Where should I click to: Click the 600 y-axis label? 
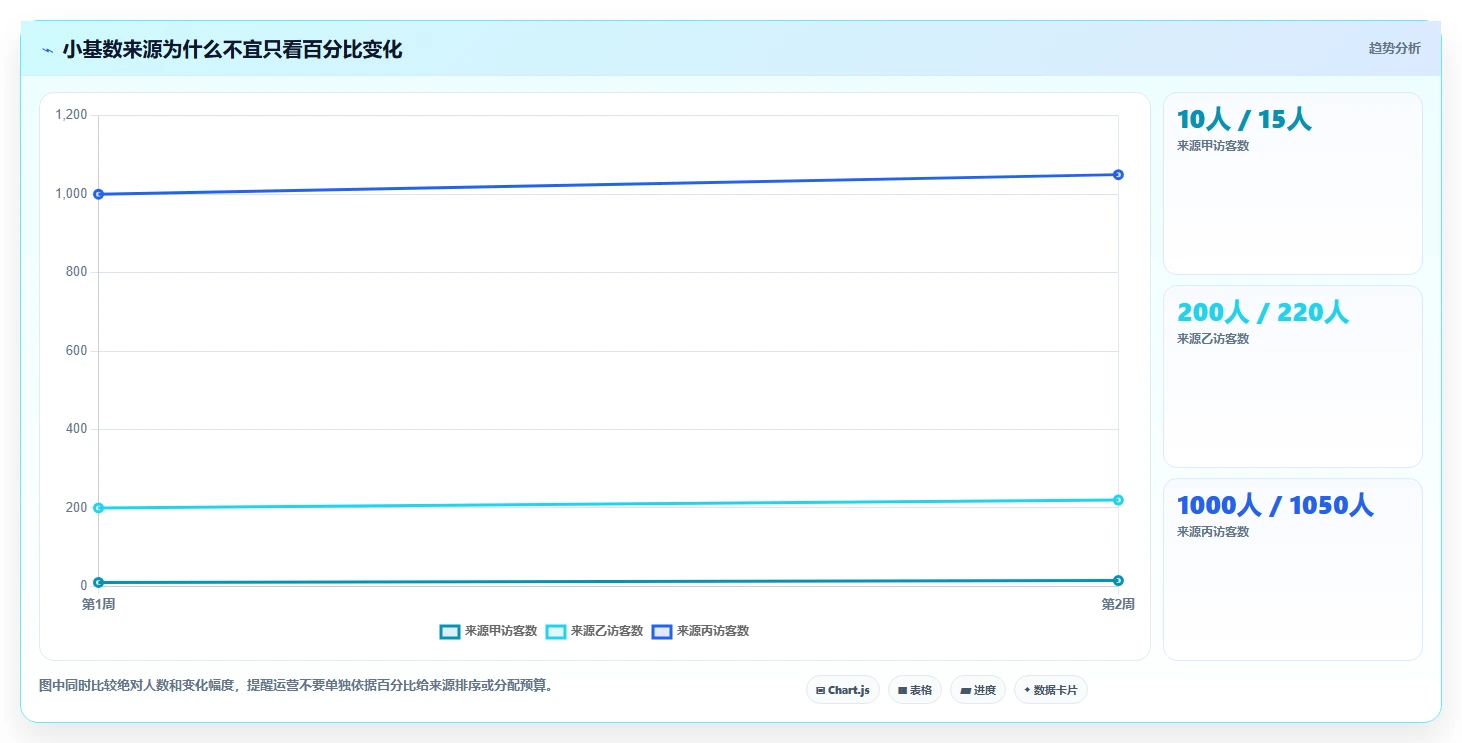(77, 351)
